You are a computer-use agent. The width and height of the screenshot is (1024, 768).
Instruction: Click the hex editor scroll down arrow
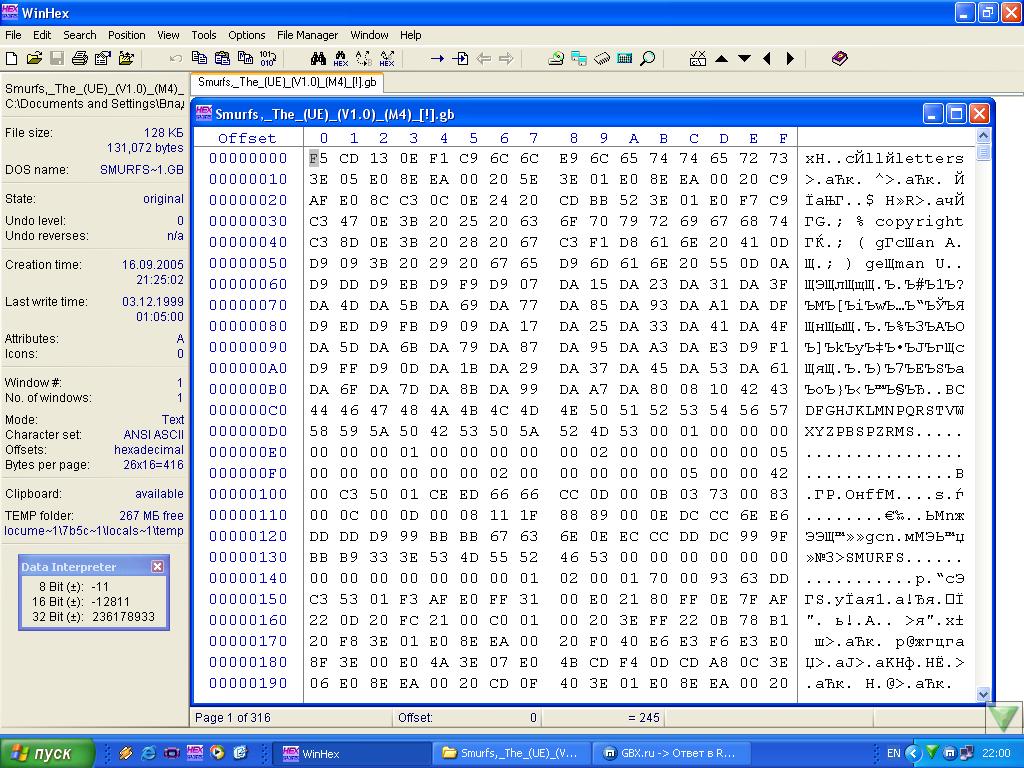pos(983,694)
